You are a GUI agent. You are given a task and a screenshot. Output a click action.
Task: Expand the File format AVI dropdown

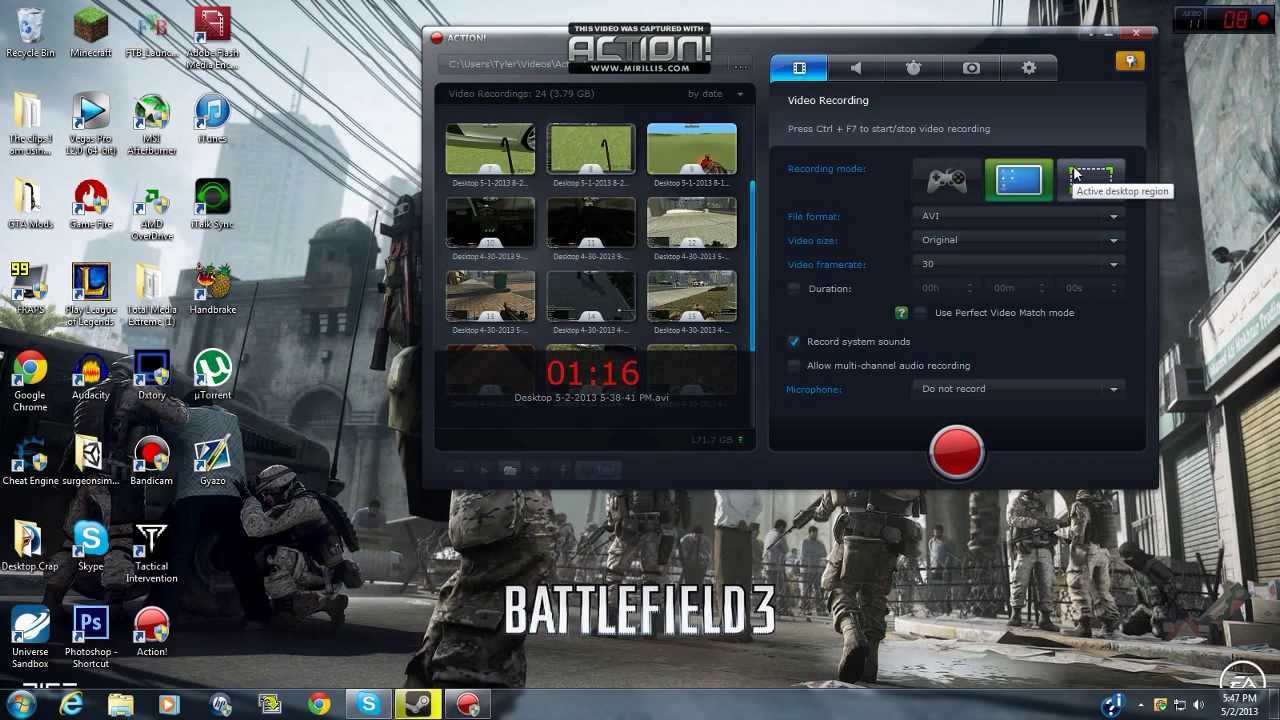click(1019, 216)
